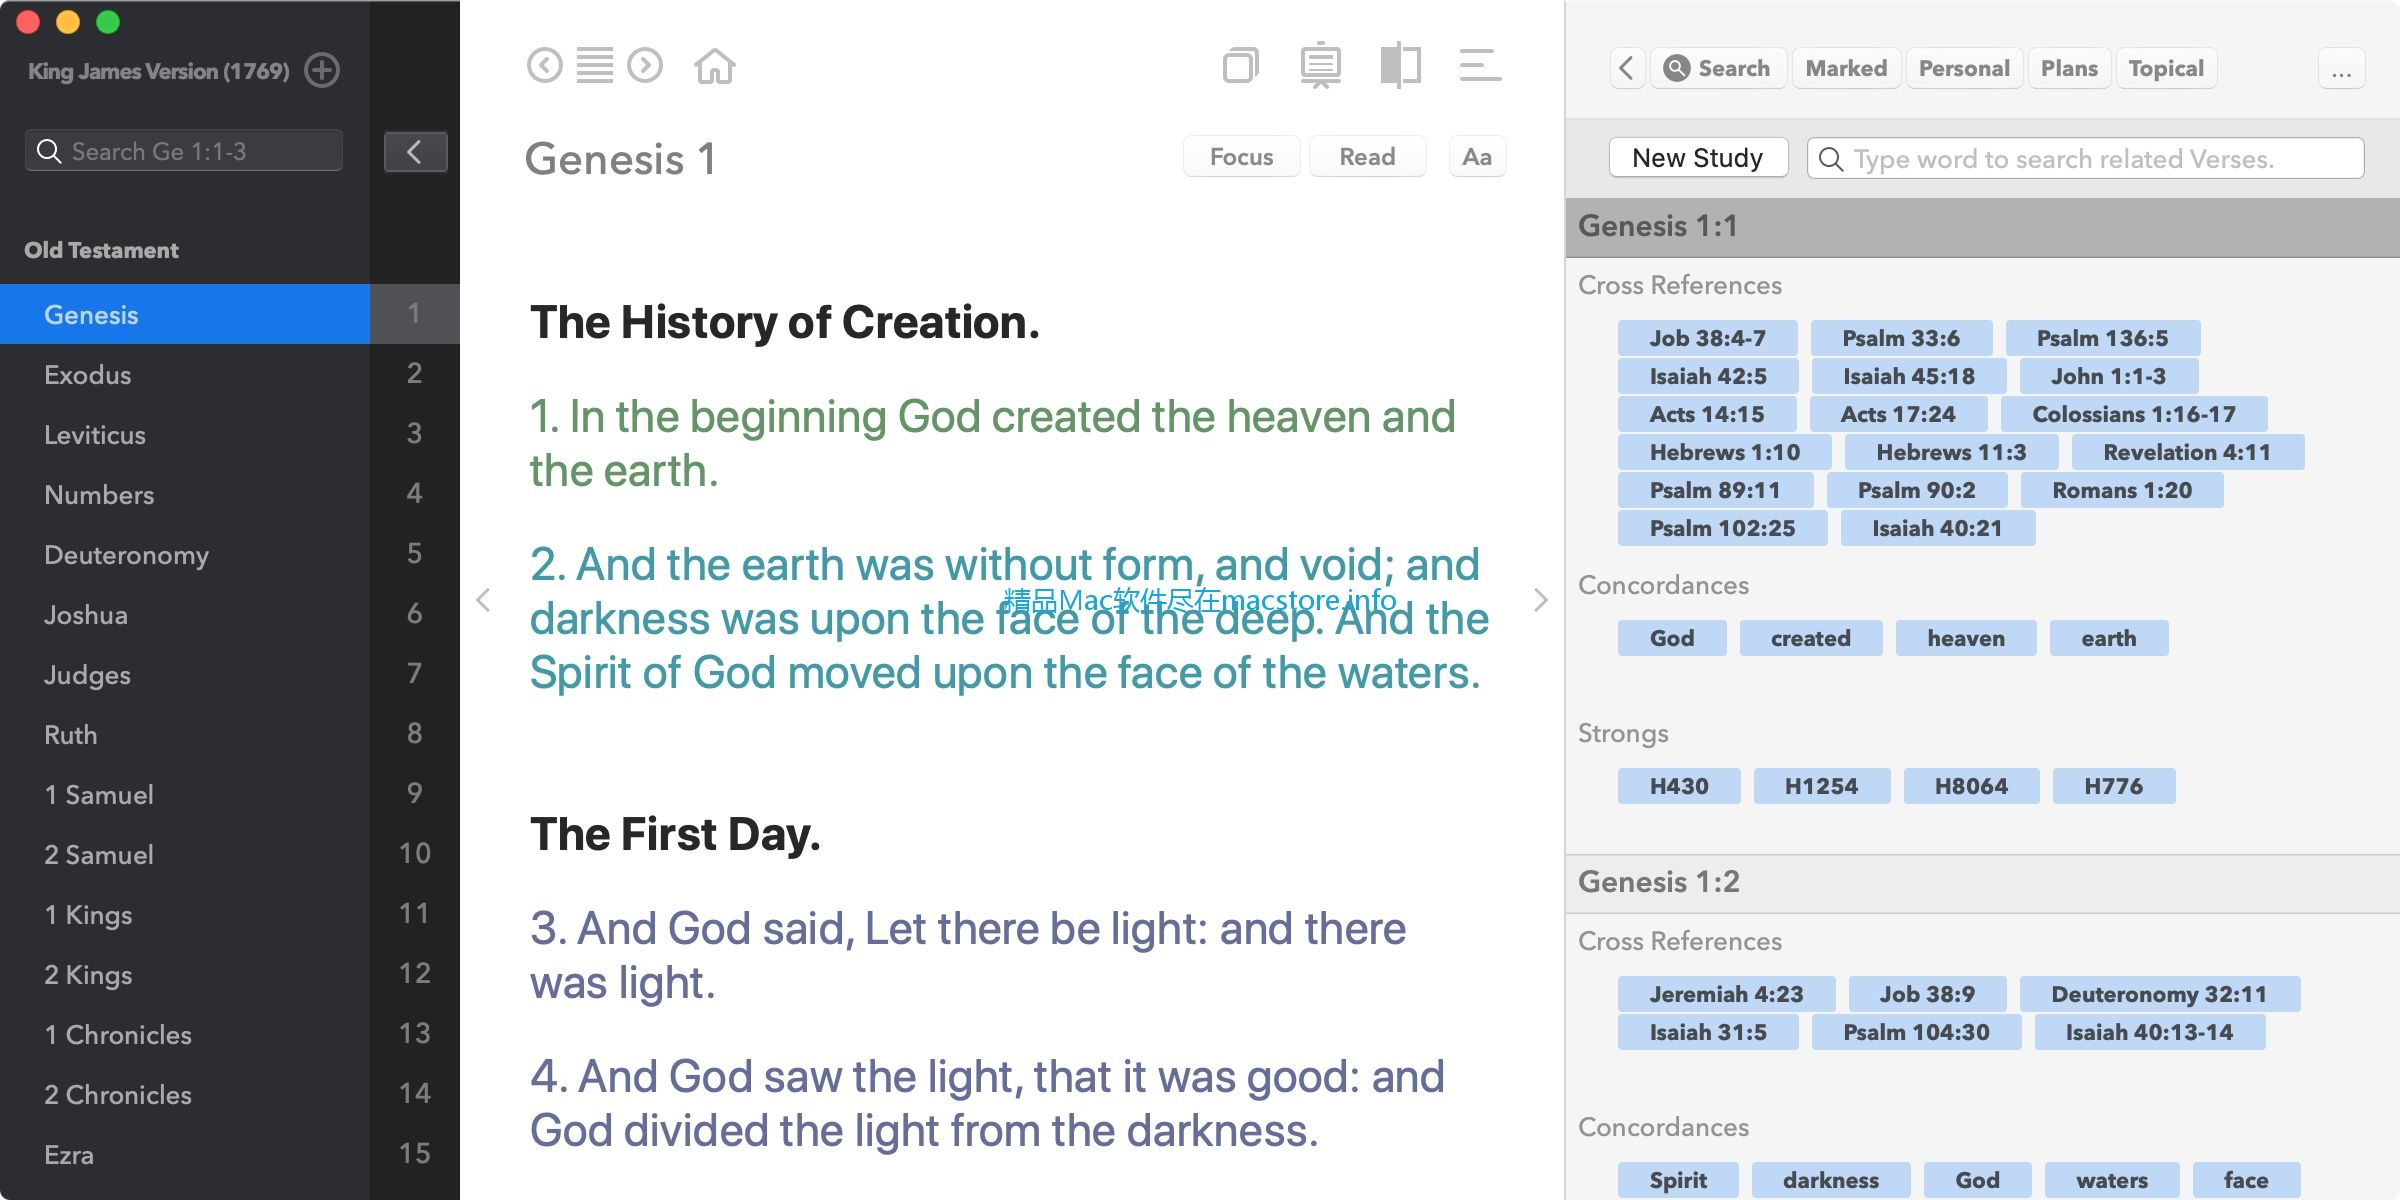Switch to Personal tab
Viewport: 2400px width, 1200px height.
point(1964,68)
